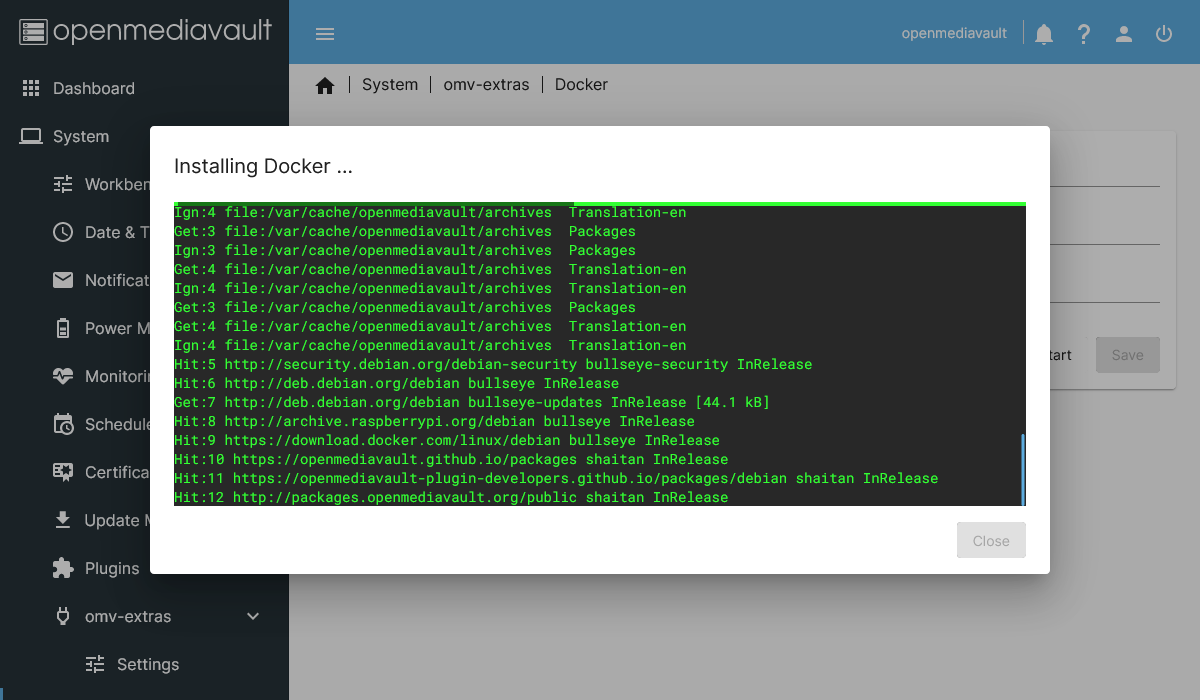Image resolution: width=1200 pixels, height=700 pixels.
Task: Click the System laptop icon
Action: click(31, 136)
